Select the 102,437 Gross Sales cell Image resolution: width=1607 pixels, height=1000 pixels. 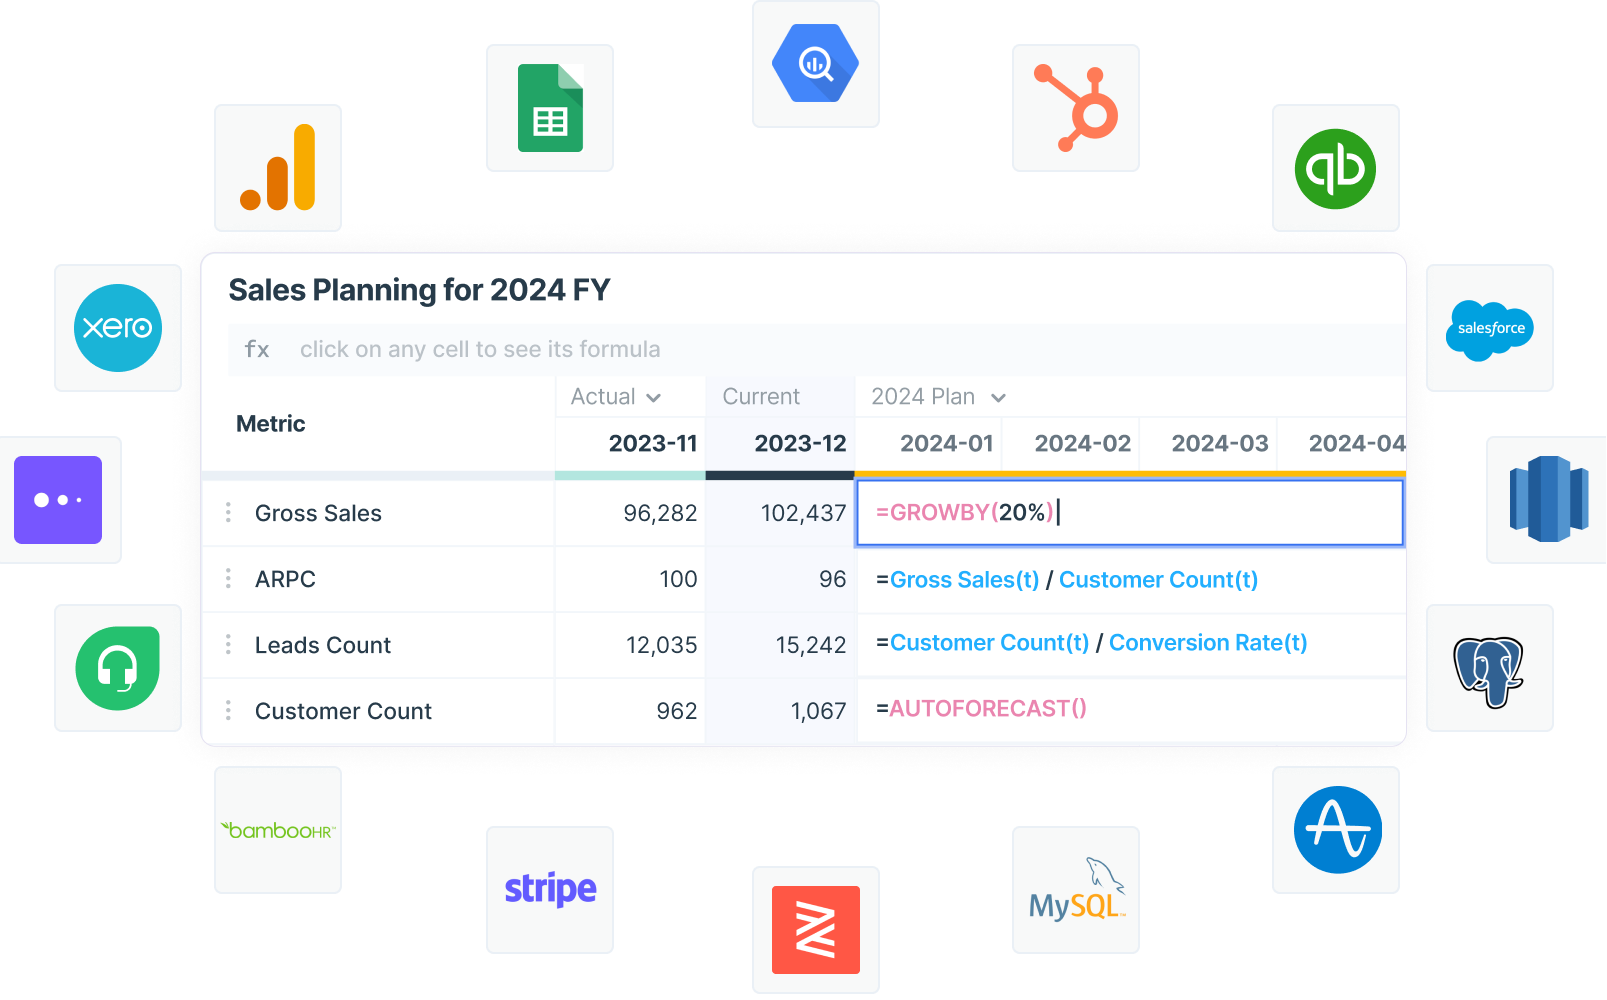780,513
